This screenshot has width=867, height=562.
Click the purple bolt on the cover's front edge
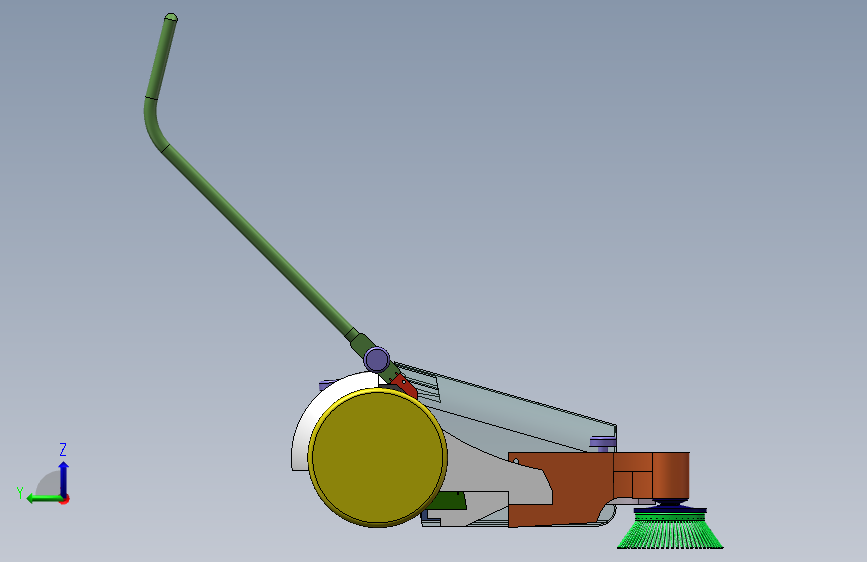[603, 441]
